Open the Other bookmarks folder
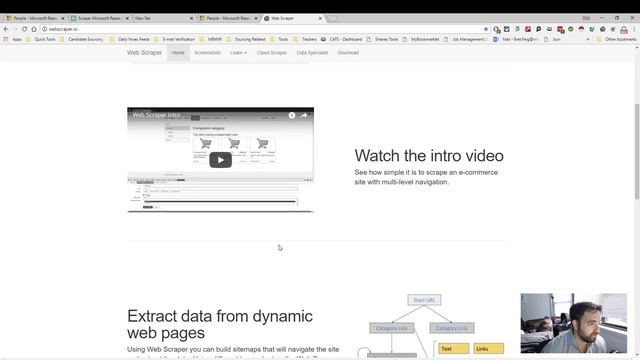Viewport: 640px width, 360px height. [616, 40]
